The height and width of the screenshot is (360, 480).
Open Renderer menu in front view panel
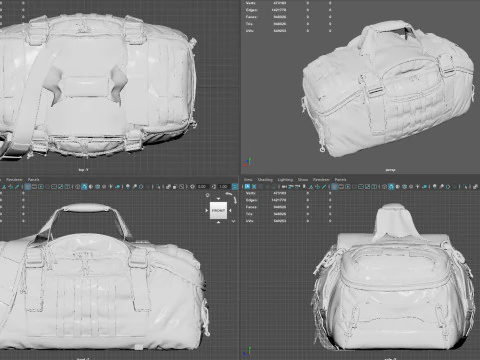pos(14,179)
